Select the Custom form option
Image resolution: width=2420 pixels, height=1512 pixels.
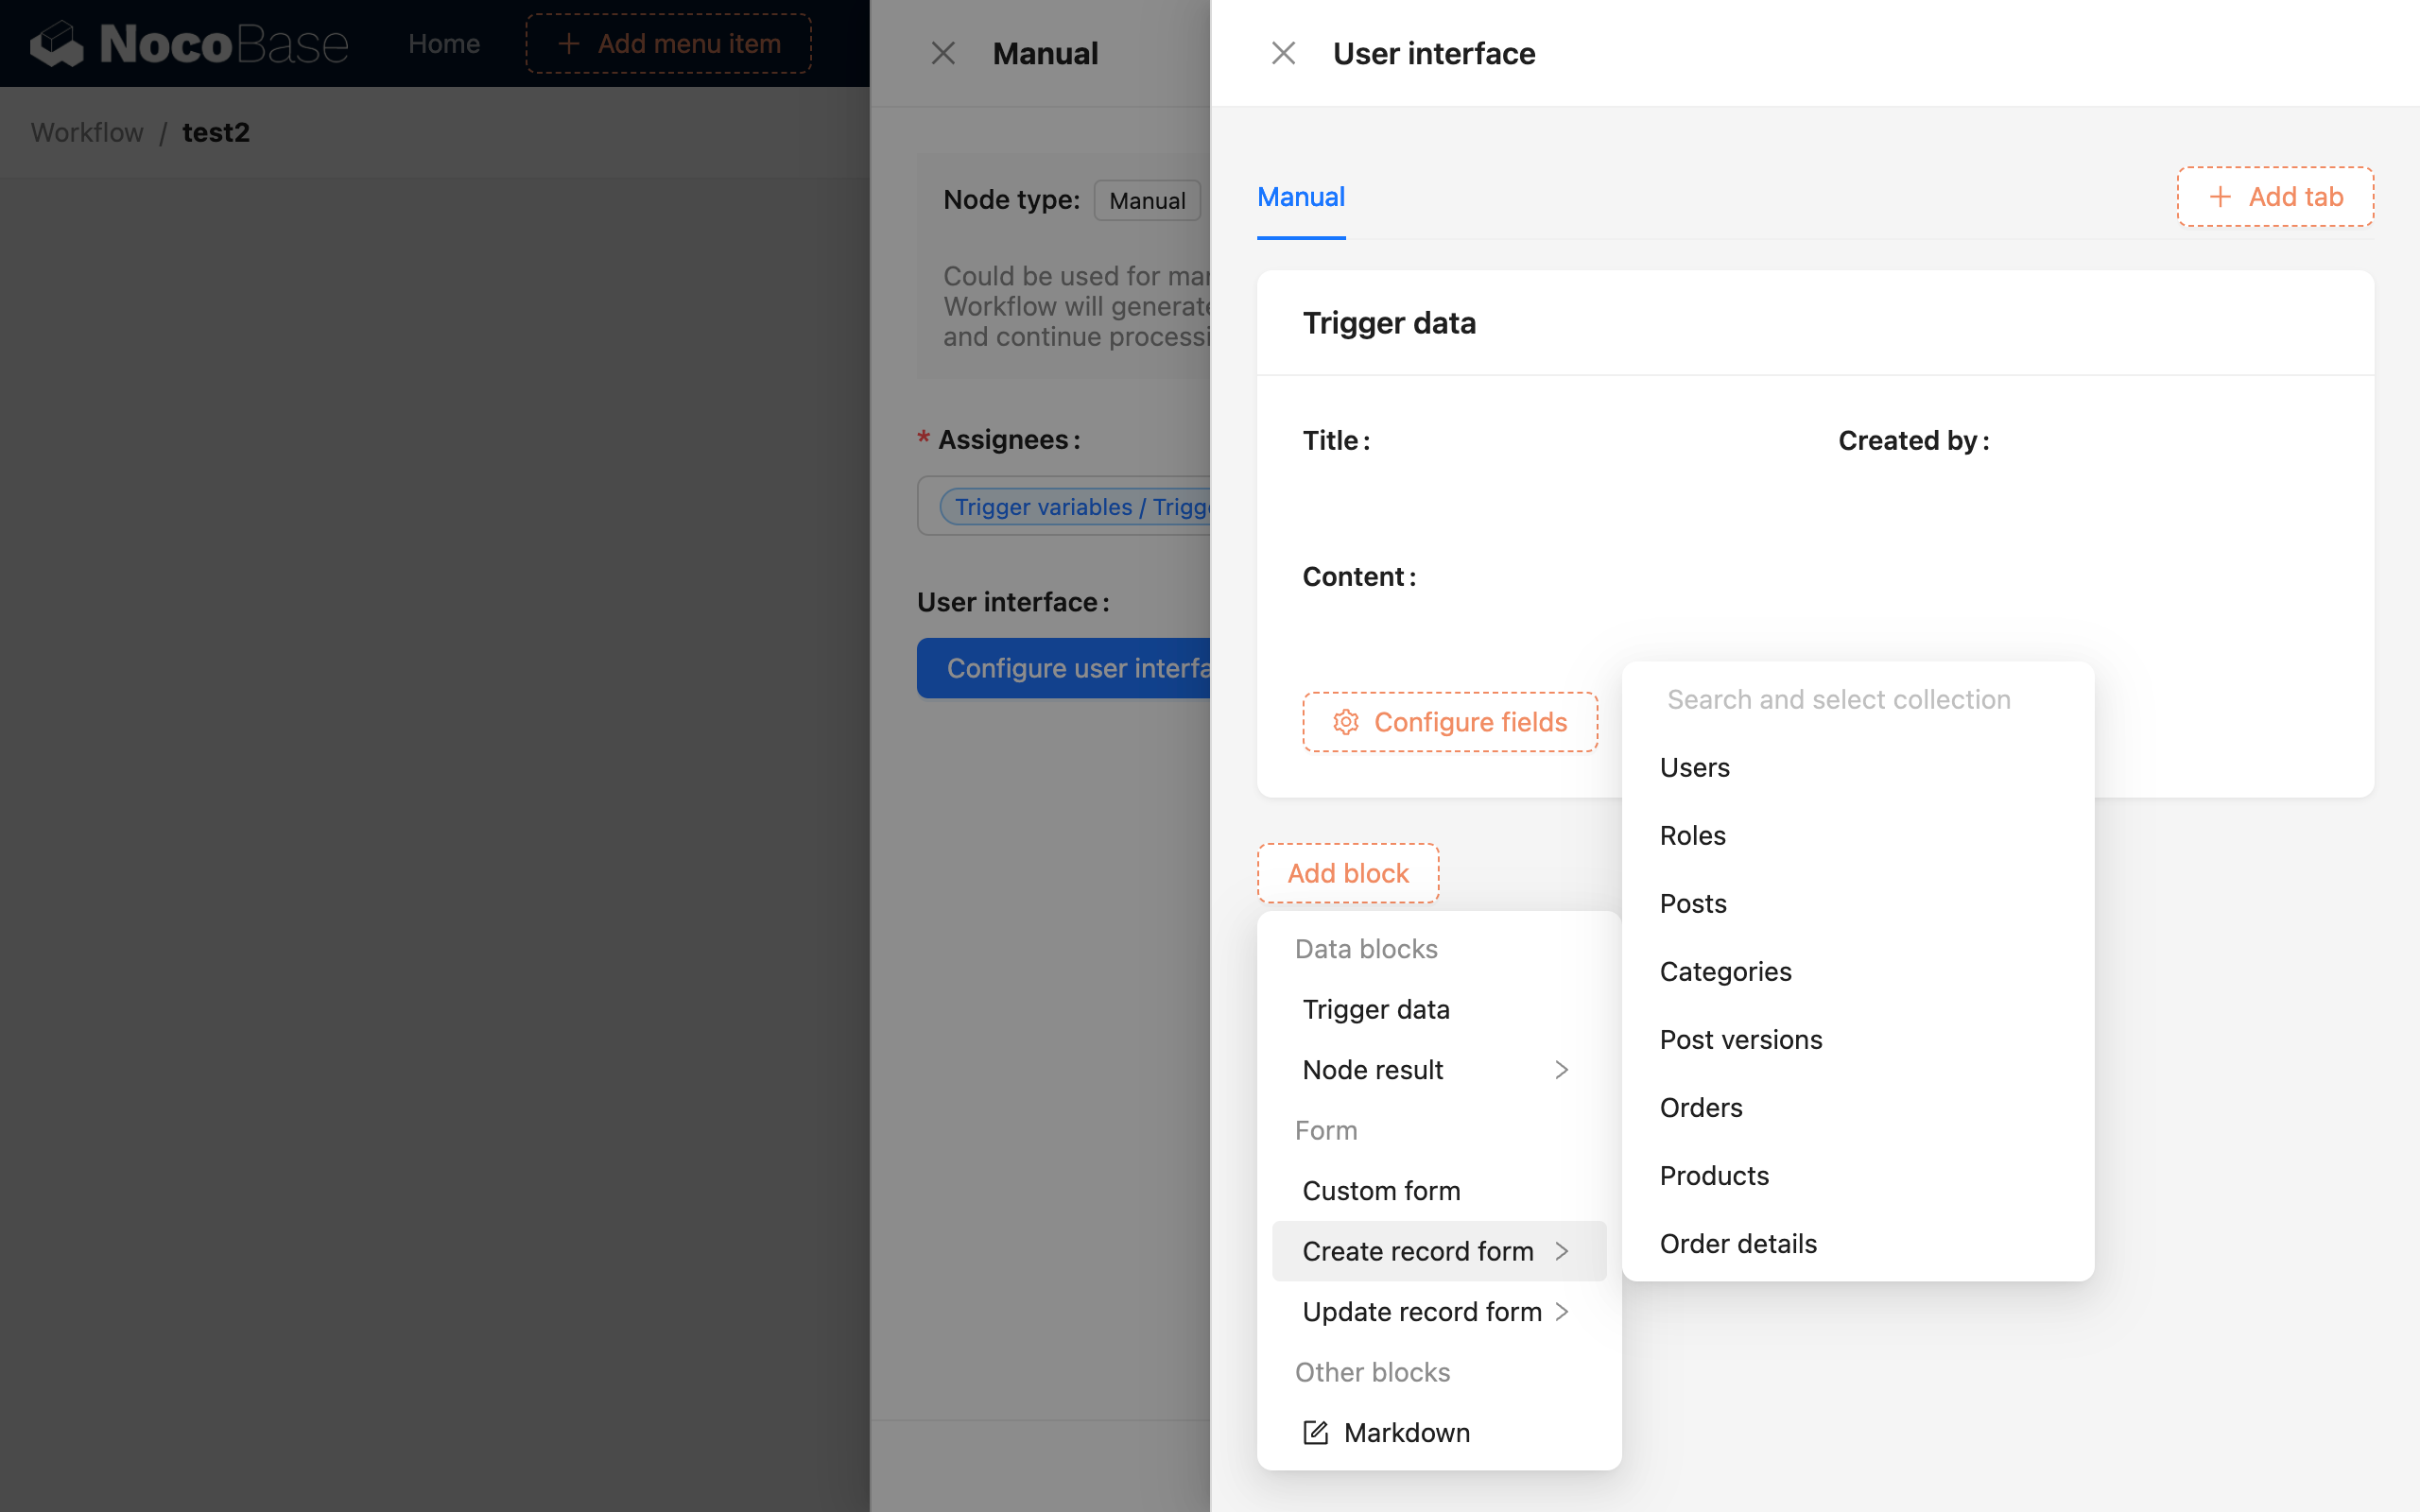[1380, 1190]
